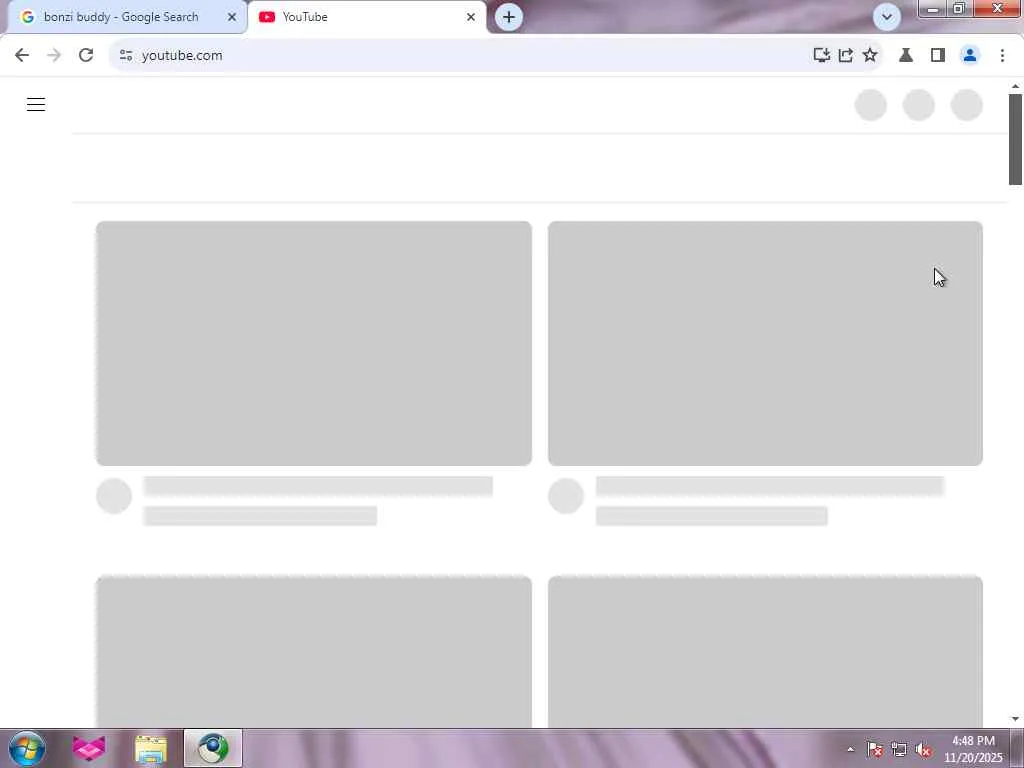The height and width of the screenshot is (768, 1024).
Task: Open the clock showing 4:48 PM
Action: (x=973, y=749)
